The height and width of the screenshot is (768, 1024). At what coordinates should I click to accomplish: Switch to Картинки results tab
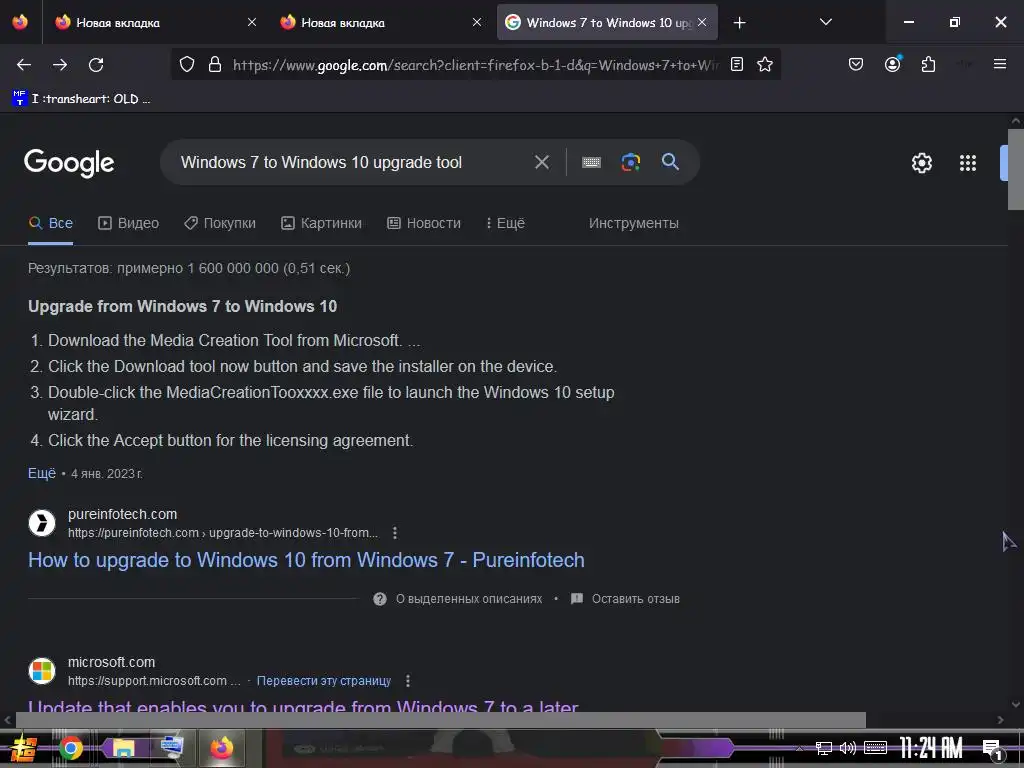click(x=321, y=223)
